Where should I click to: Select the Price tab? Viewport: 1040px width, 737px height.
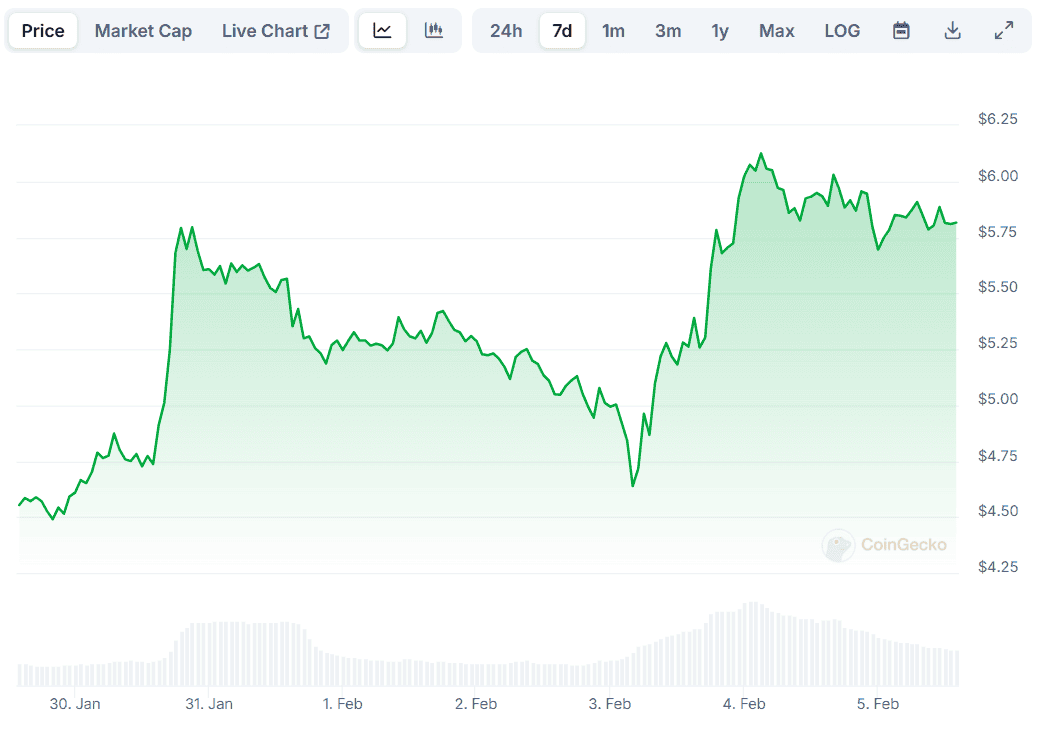[43, 31]
